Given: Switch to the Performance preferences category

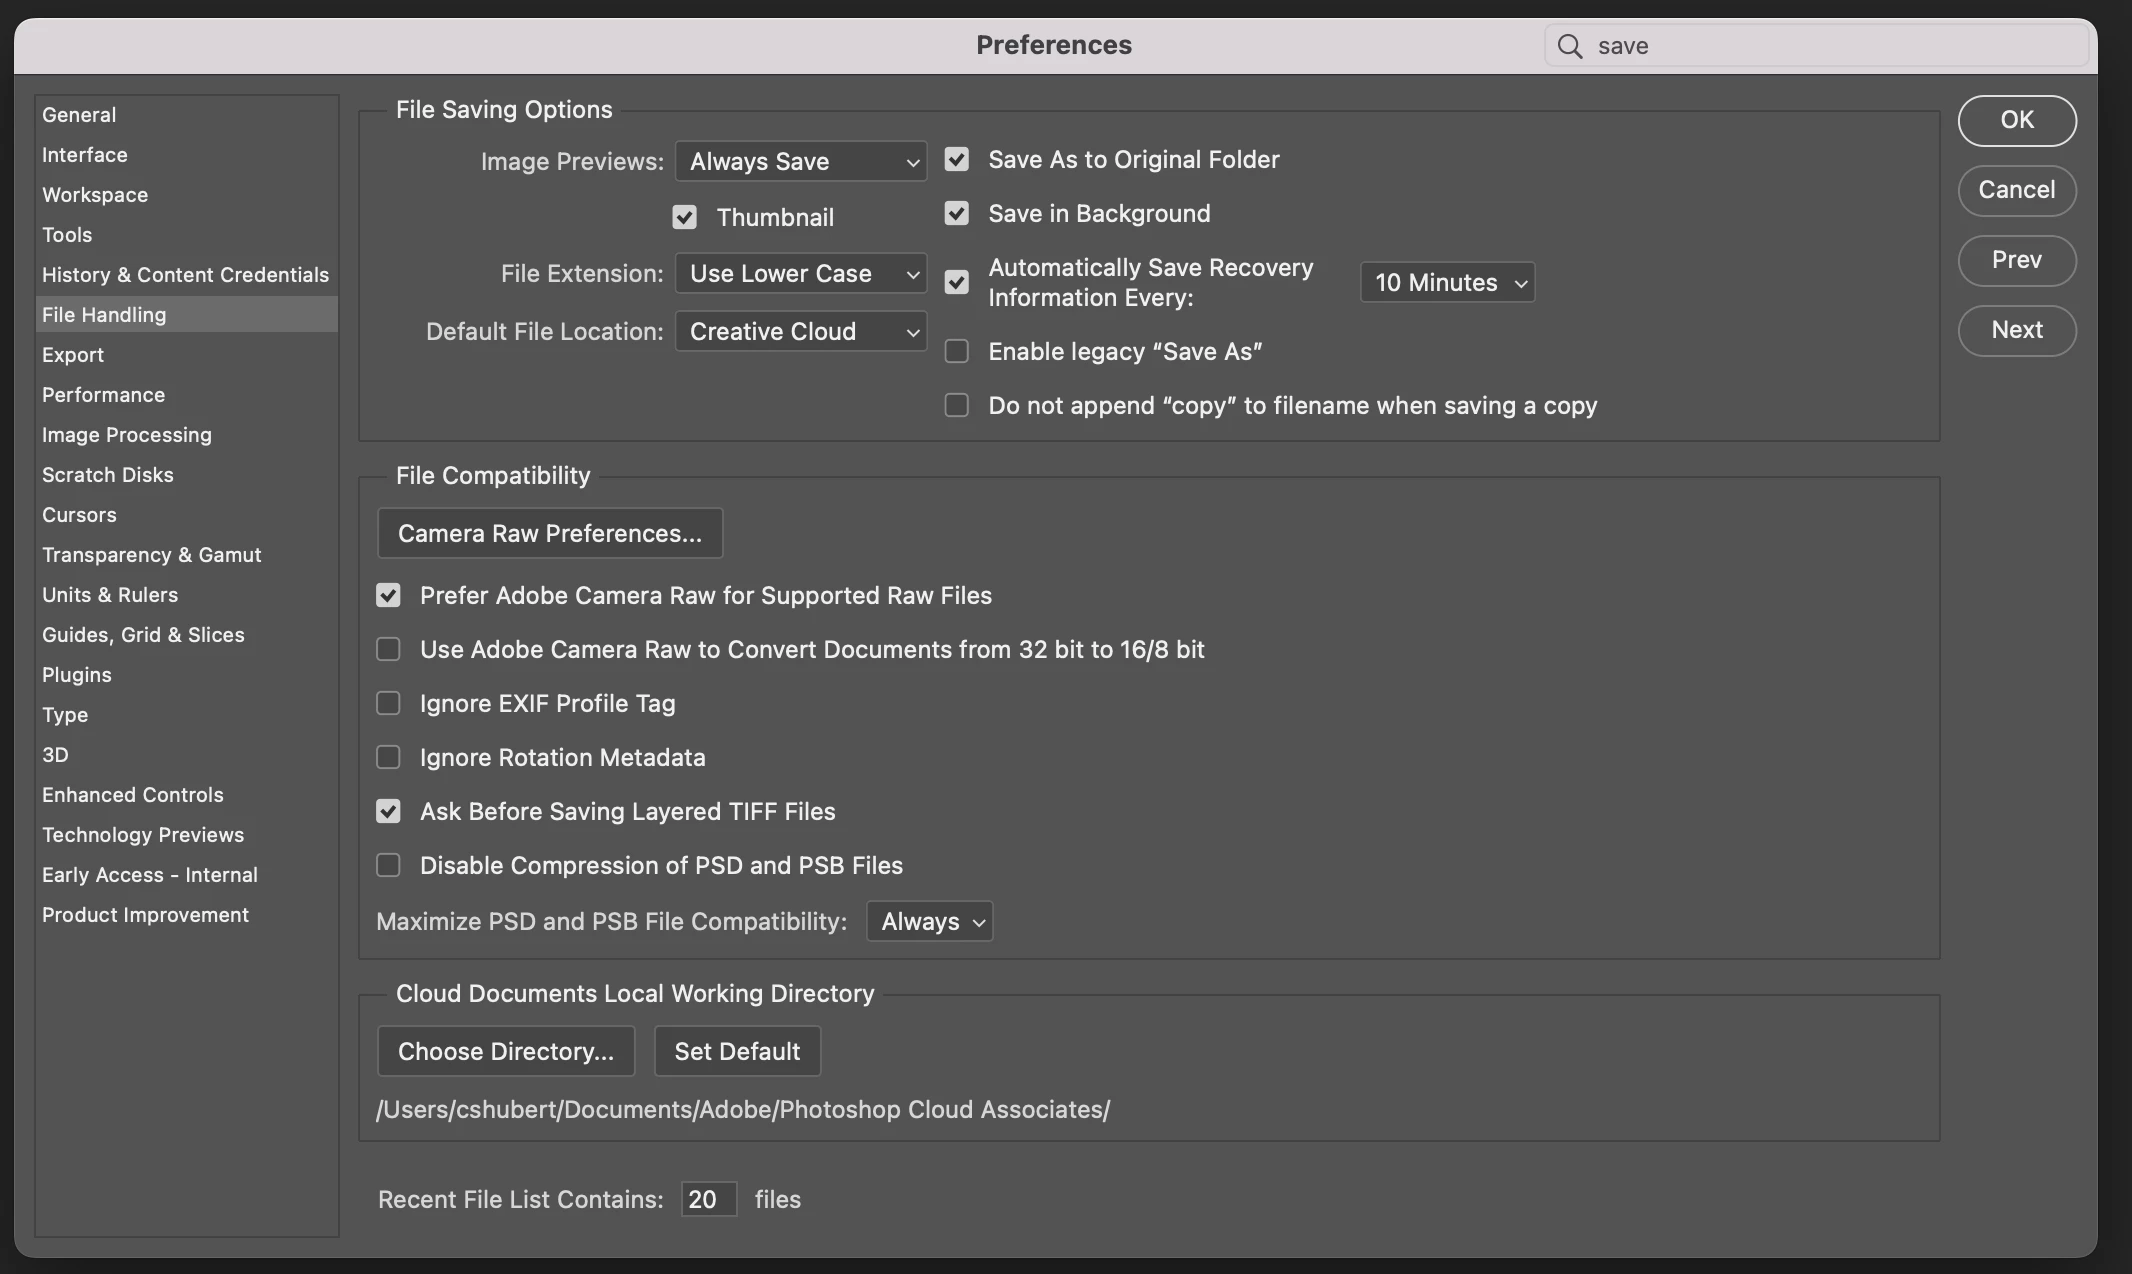Looking at the screenshot, I should pyautogui.click(x=103, y=395).
